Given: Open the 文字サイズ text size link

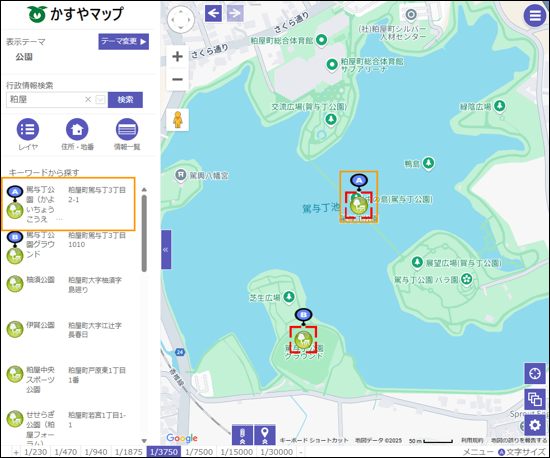Looking at the screenshot, I should click(522, 452).
